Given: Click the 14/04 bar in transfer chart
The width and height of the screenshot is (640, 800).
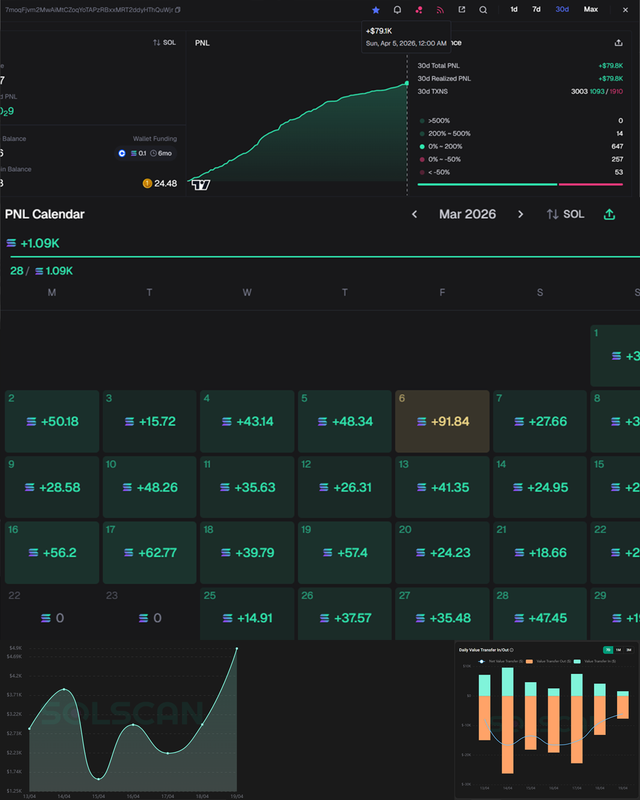Looking at the screenshot, I should pos(507,720).
